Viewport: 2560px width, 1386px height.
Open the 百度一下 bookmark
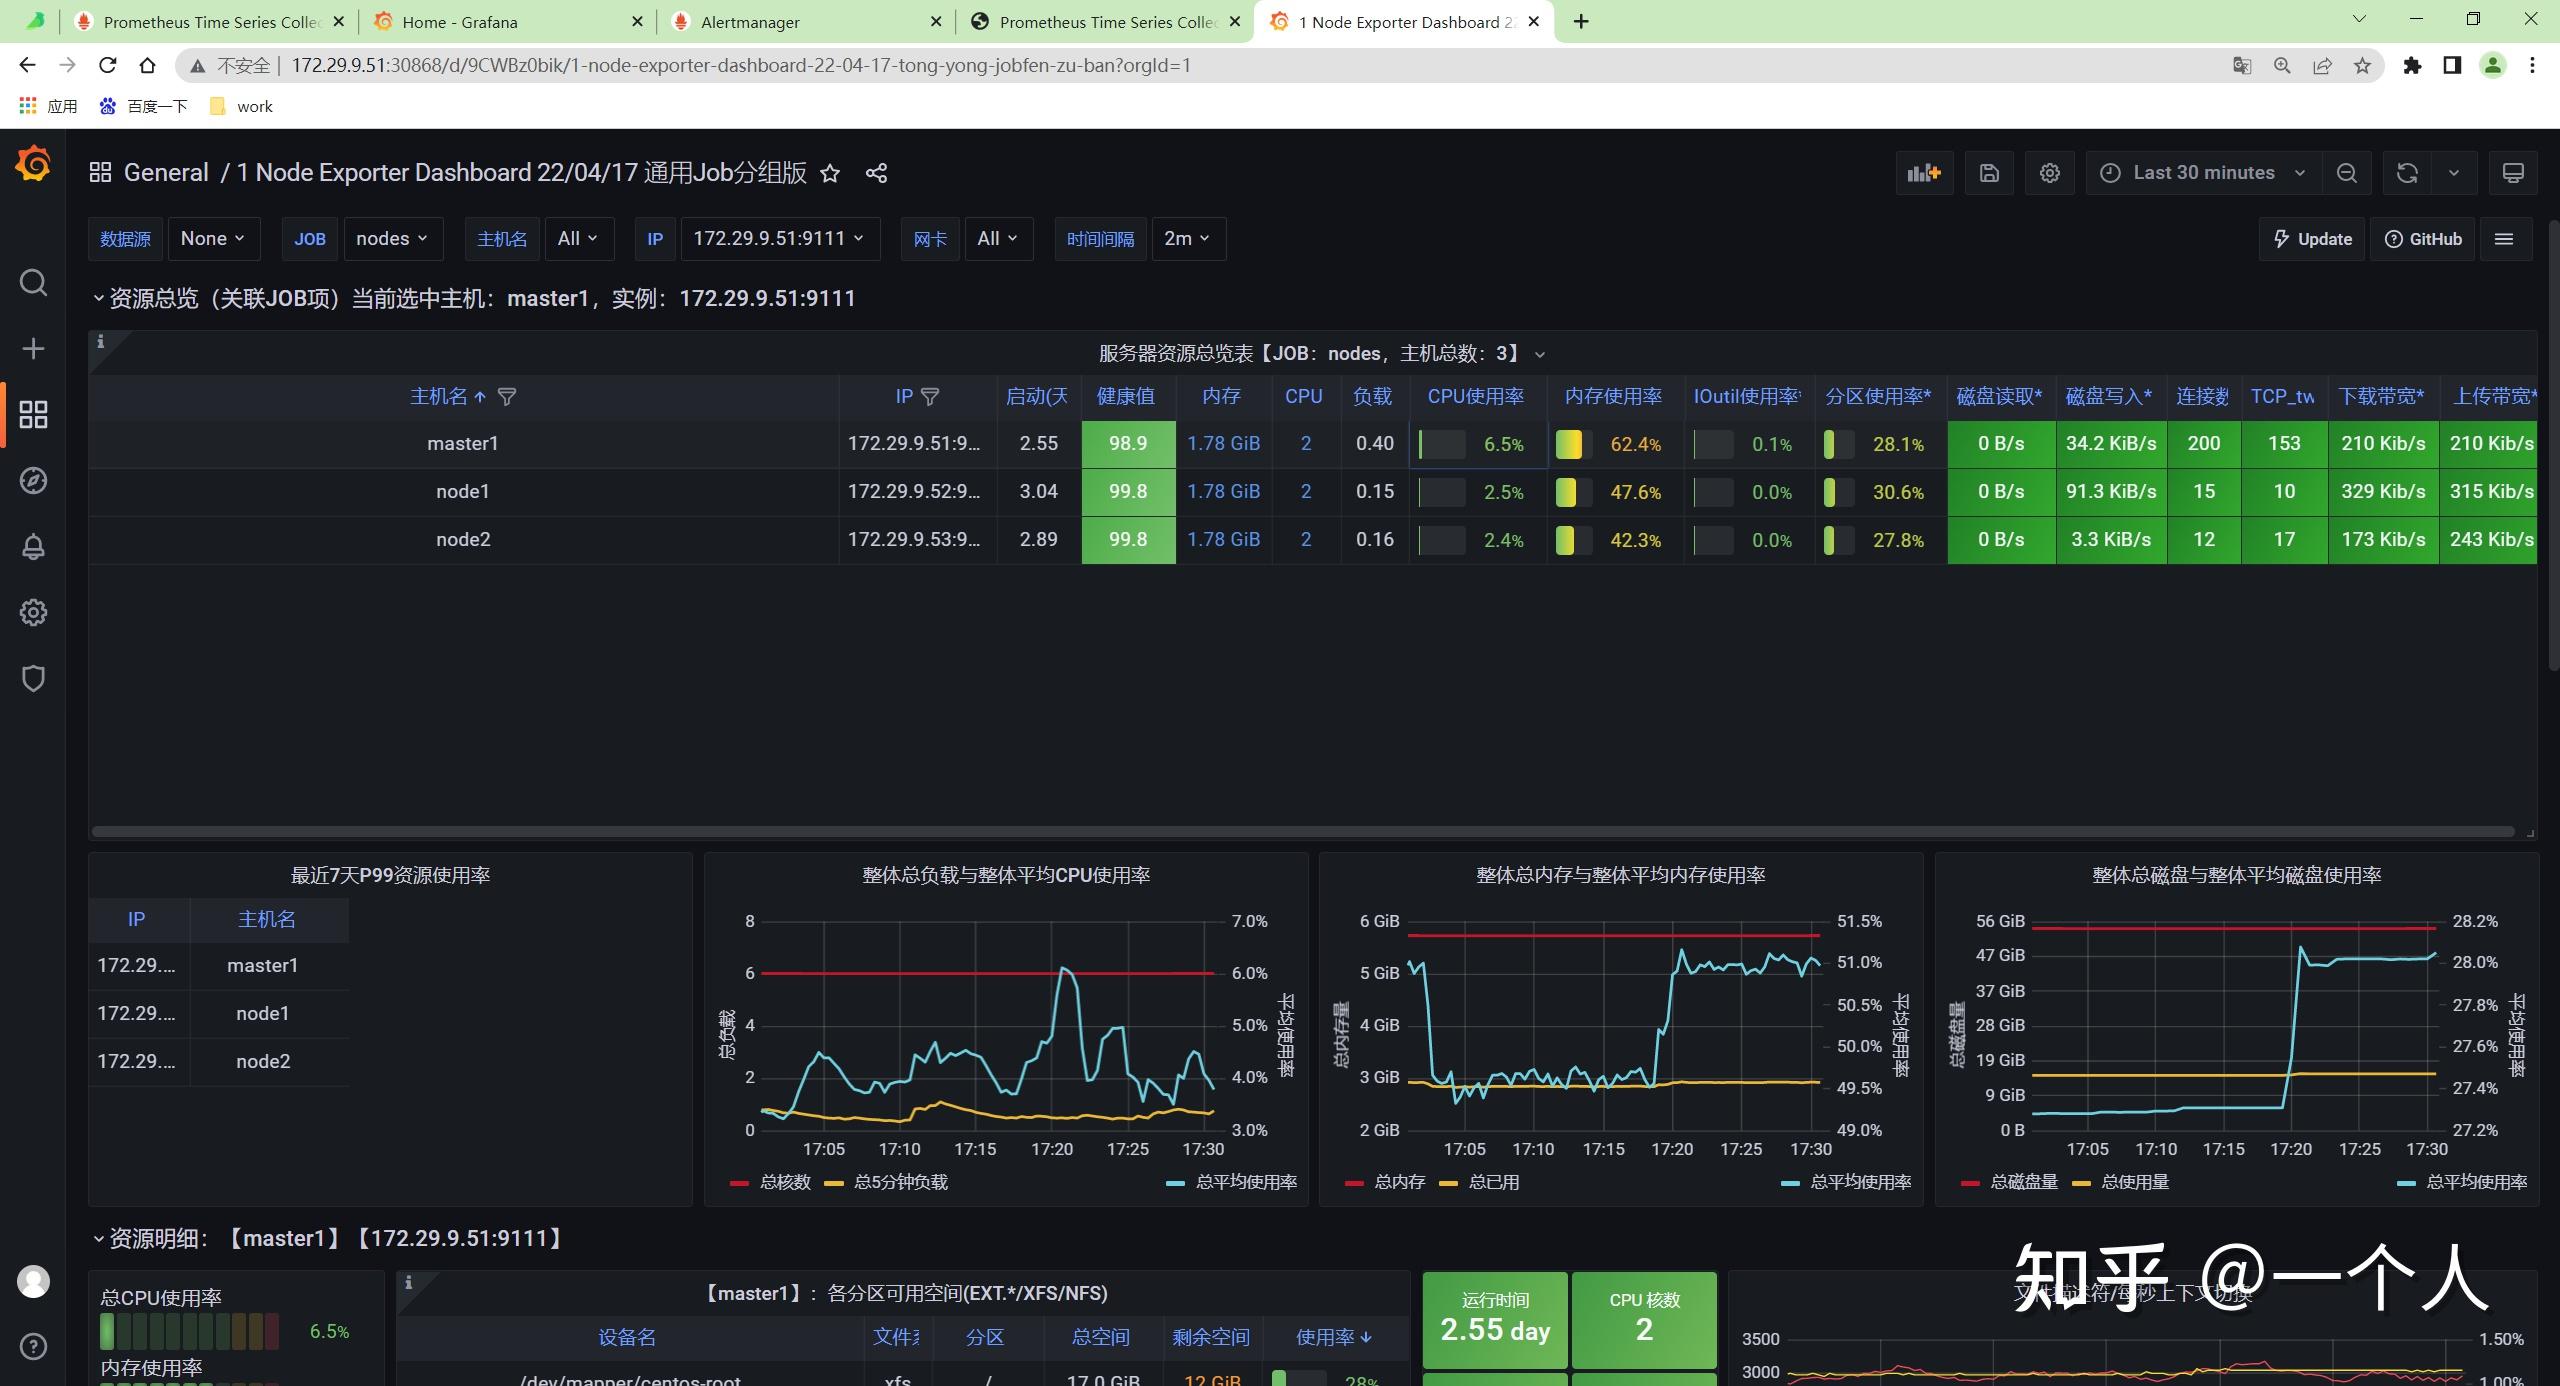pos(144,106)
